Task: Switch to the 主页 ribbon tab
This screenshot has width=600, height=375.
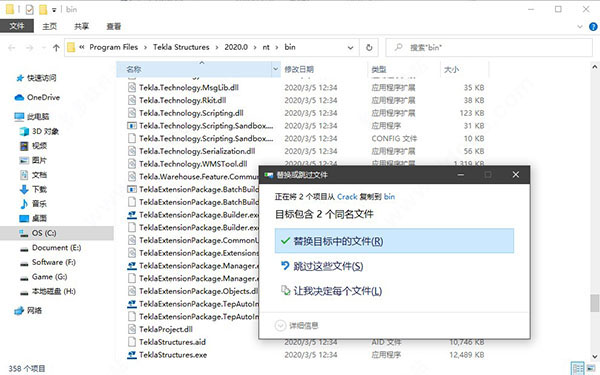Action: (x=49, y=26)
